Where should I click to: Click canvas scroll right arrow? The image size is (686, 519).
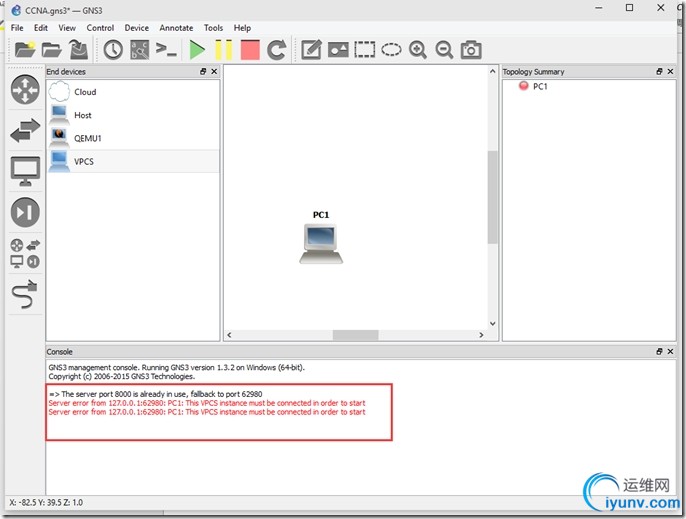(x=481, y=335)
